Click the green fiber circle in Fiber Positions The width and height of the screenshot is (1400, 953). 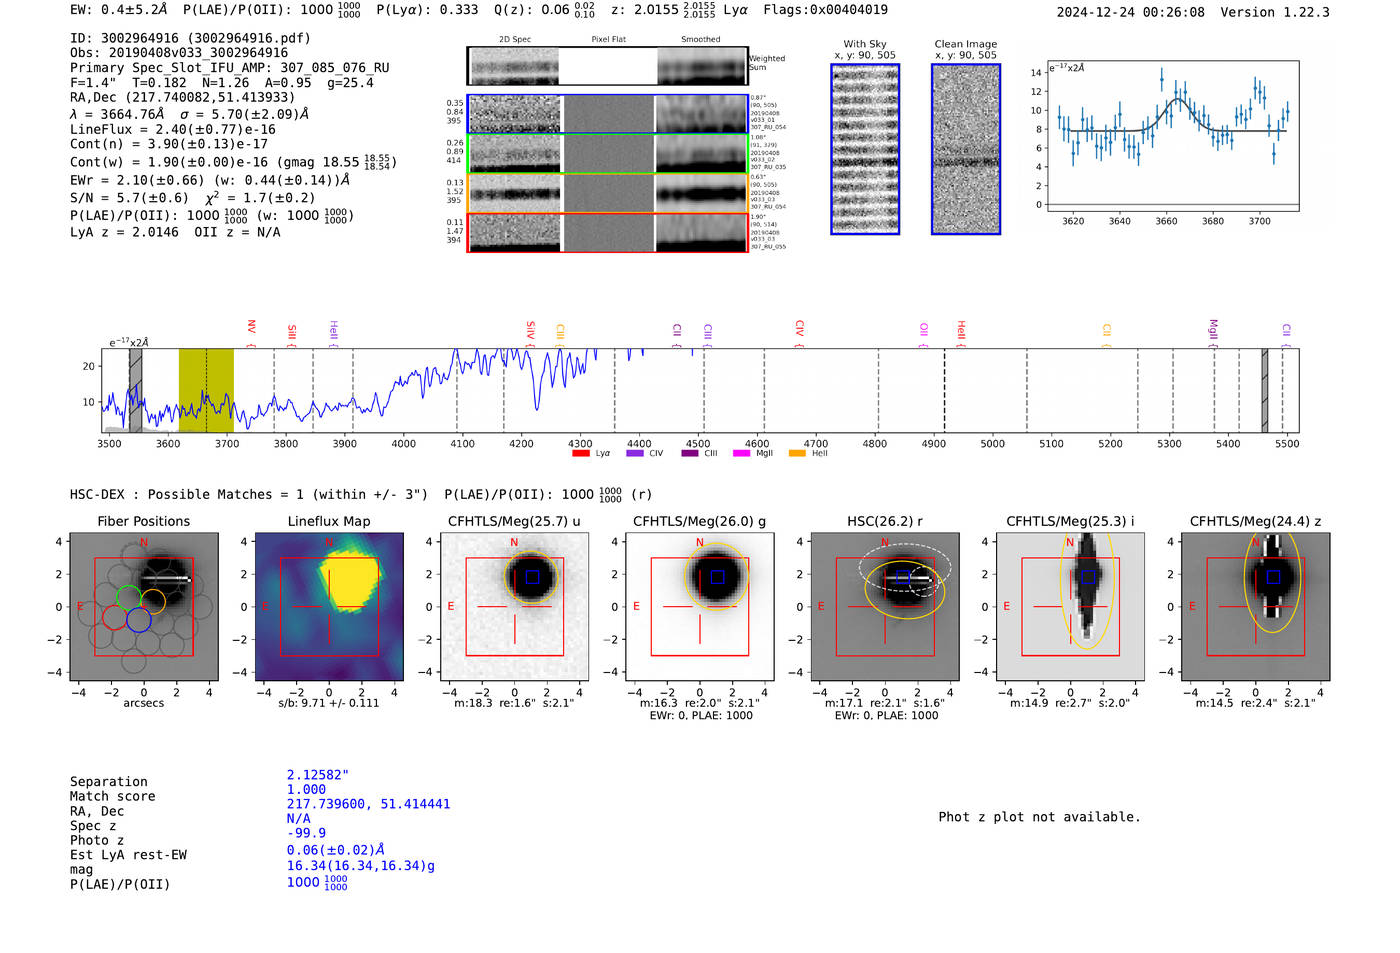tap(129, 598)
